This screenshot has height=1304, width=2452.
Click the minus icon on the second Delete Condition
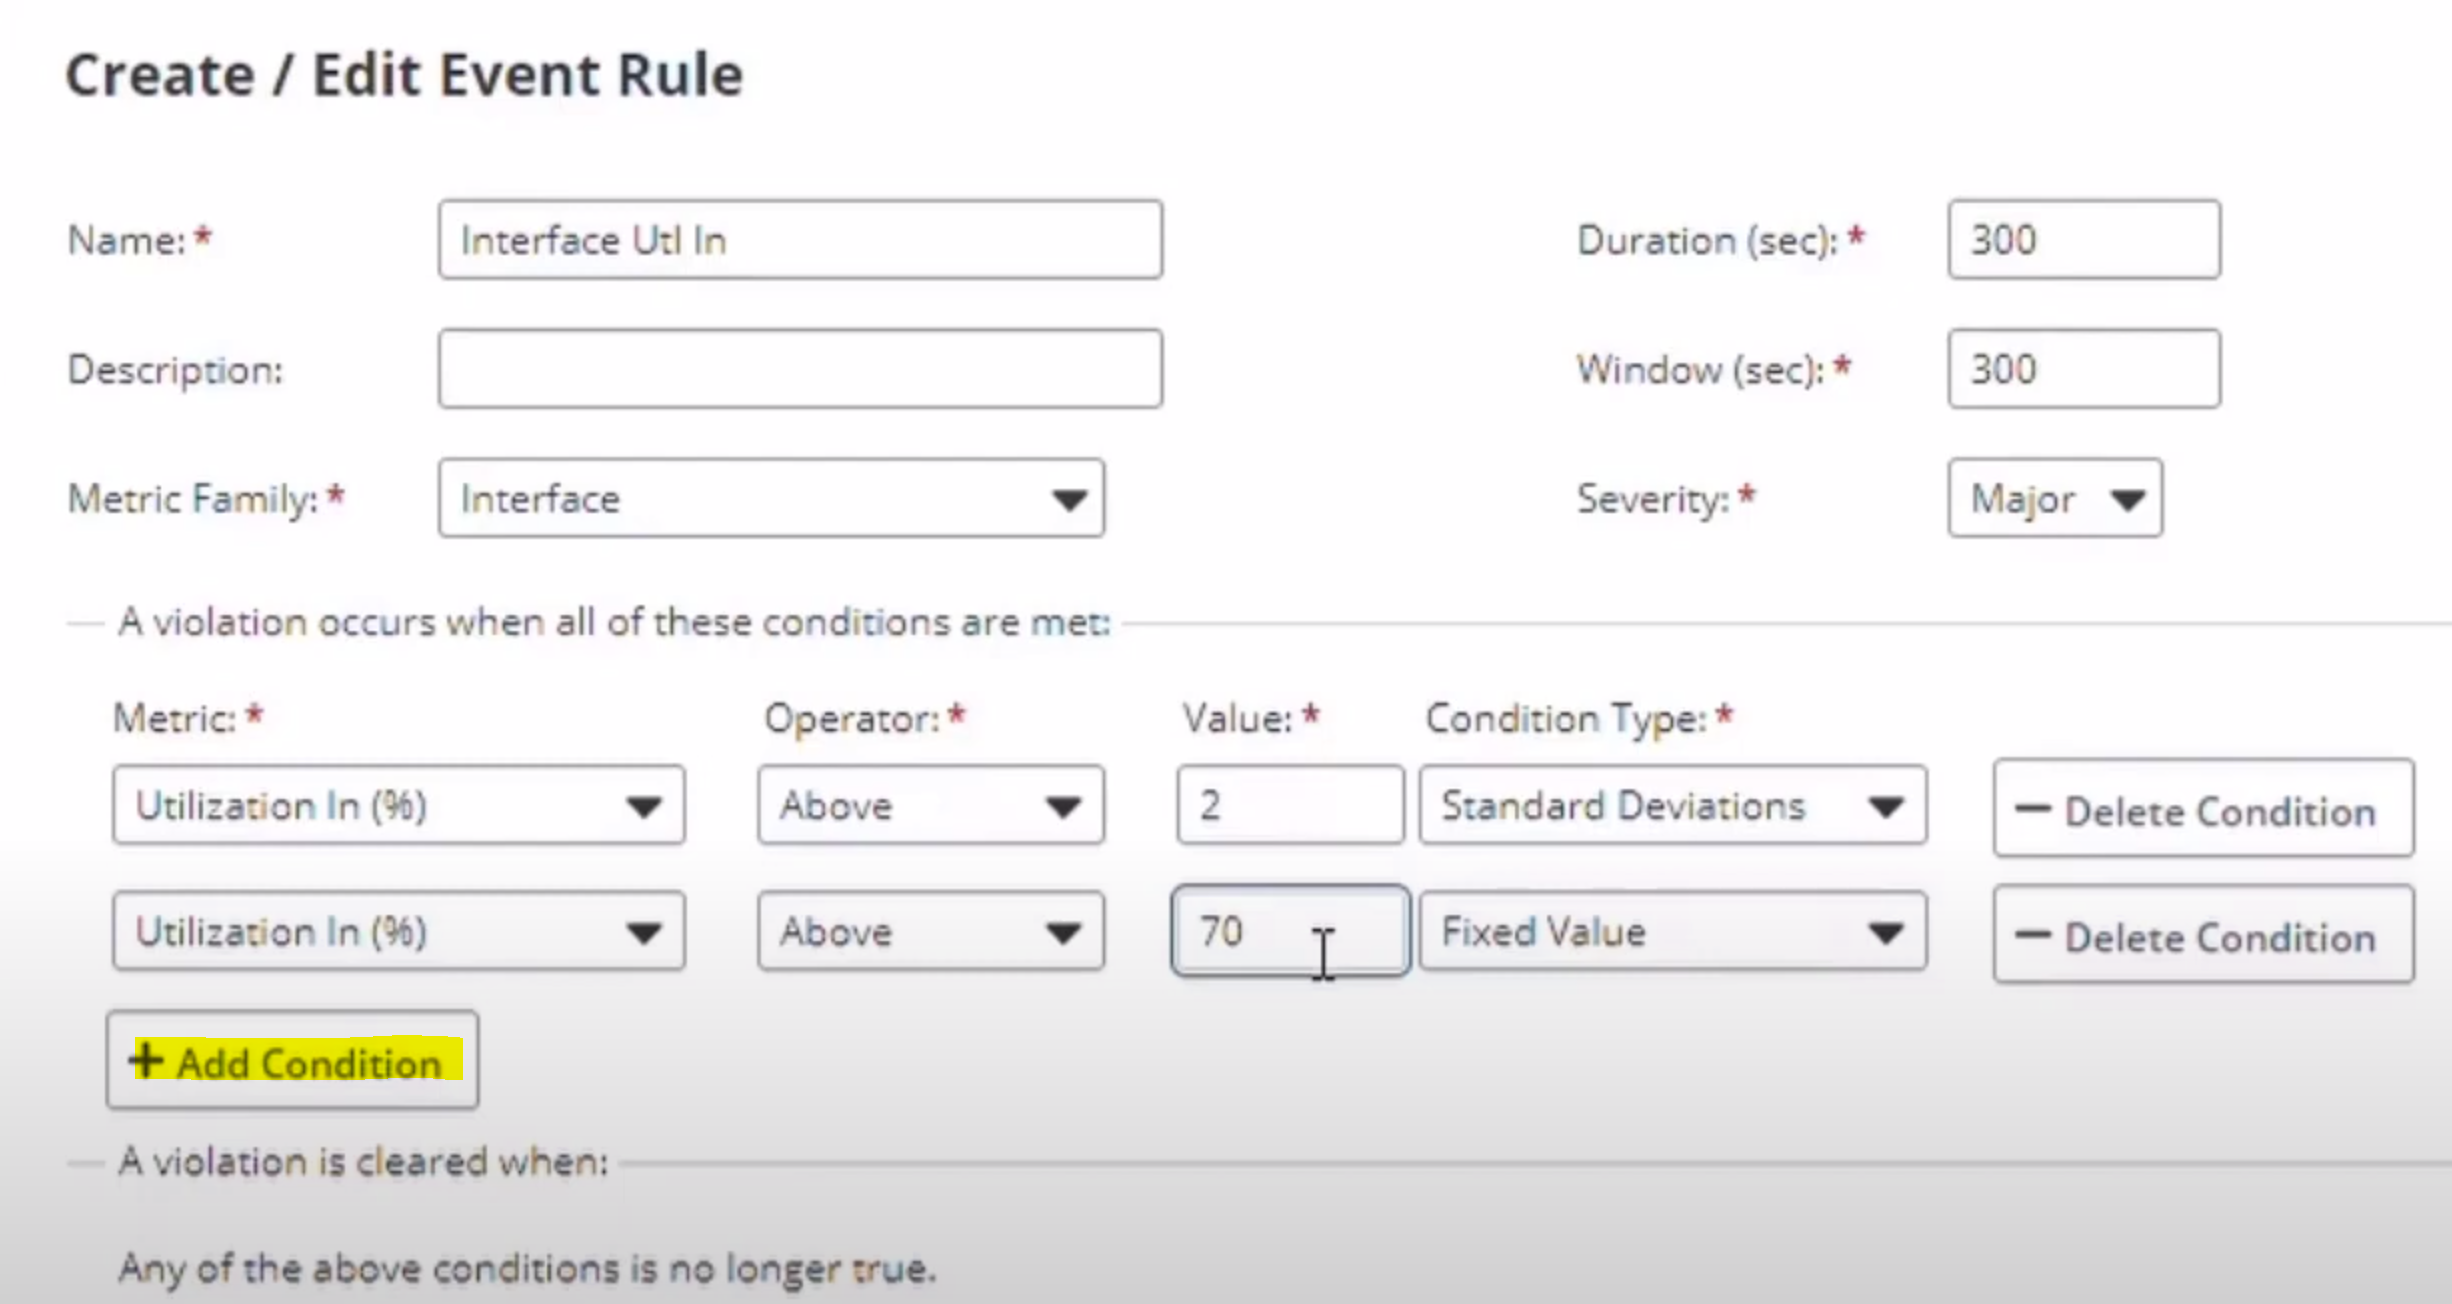point(2032,935)
